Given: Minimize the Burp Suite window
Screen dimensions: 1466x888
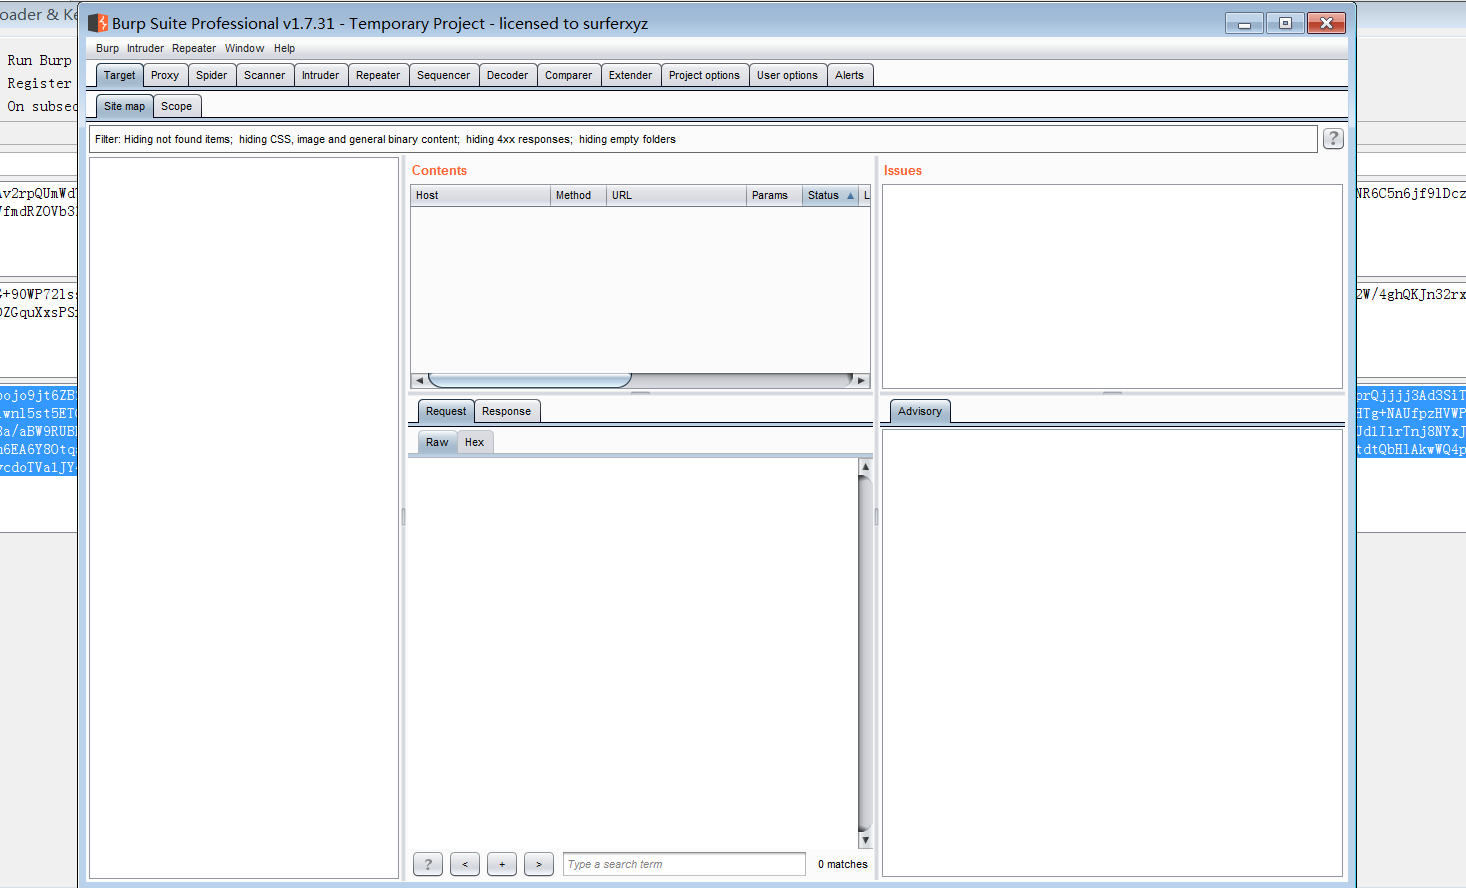Looking at the screenshot, I should tap(1244, 23).
